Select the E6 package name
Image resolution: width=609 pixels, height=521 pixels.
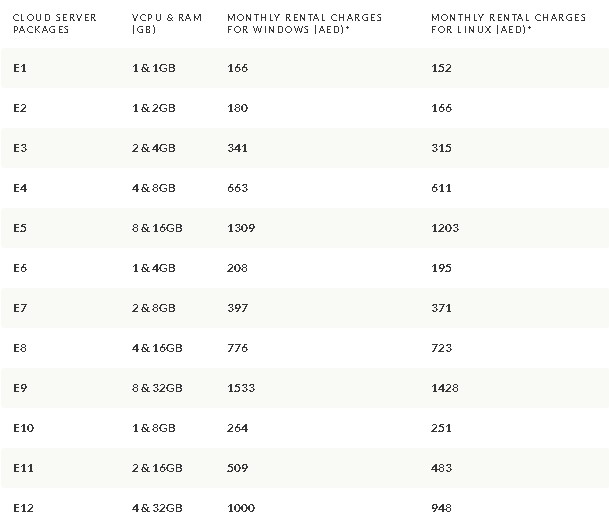pos(20,268)
